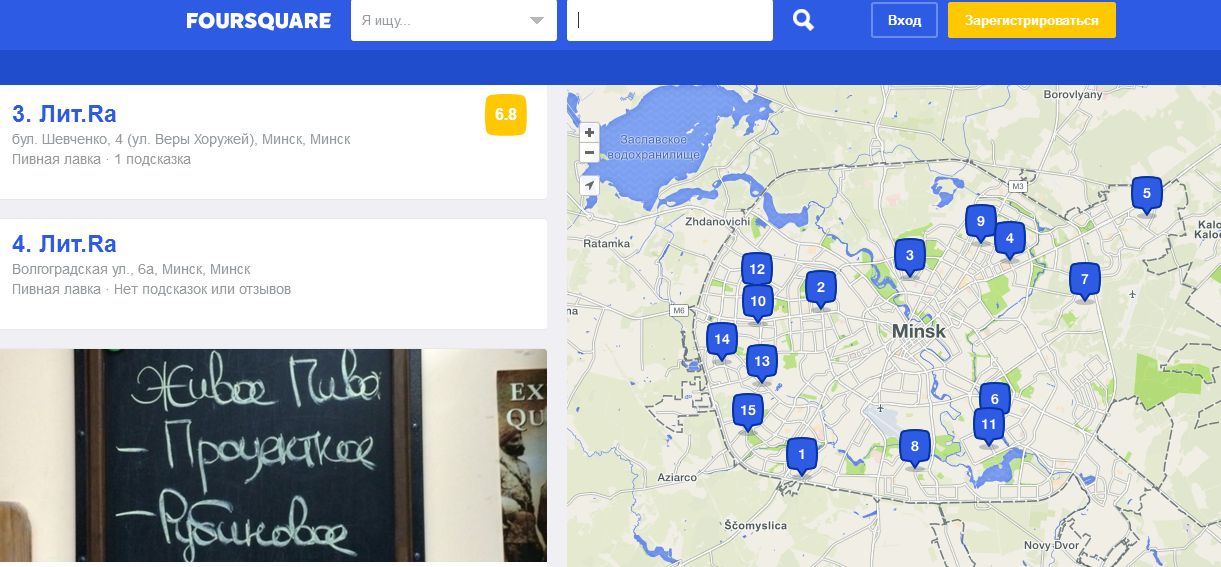Select map pin number 2
Screen dimensions: 1221x567
pyautogui.click(x=821, y=289)
